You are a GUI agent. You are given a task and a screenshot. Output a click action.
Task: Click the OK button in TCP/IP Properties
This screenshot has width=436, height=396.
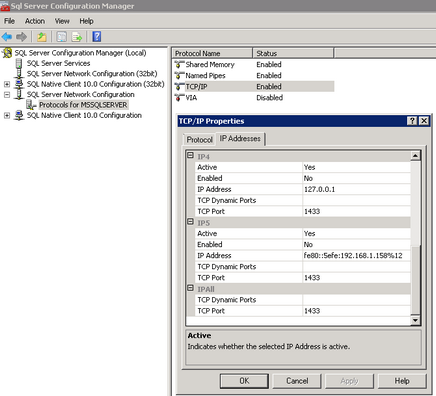(244, 381)
